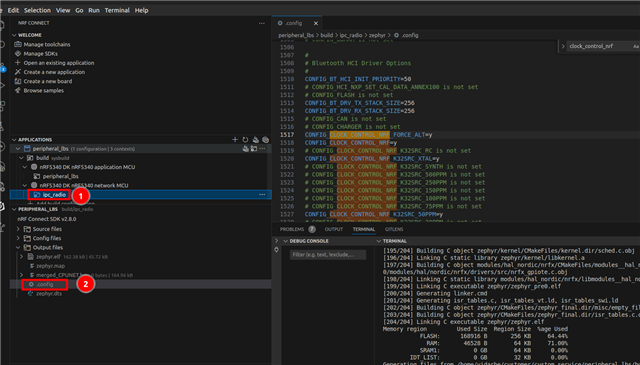Select peripheral_lbs under application MCU
The height and width of the screenshot is (365, 640).
[x=60, y=176]
